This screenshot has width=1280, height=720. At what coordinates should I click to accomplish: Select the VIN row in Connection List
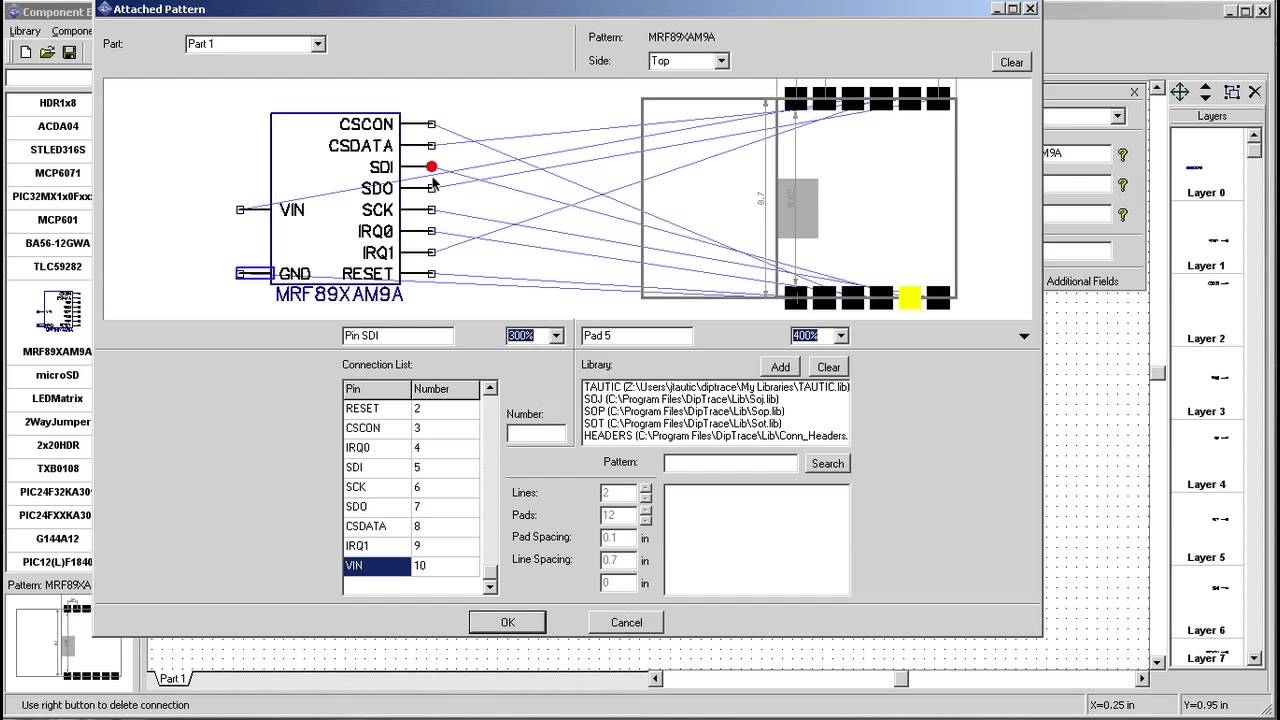tap(412, 566)
